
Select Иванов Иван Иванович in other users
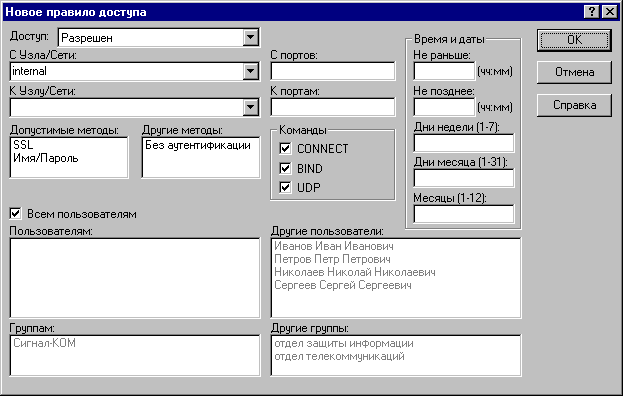[334, 246]
